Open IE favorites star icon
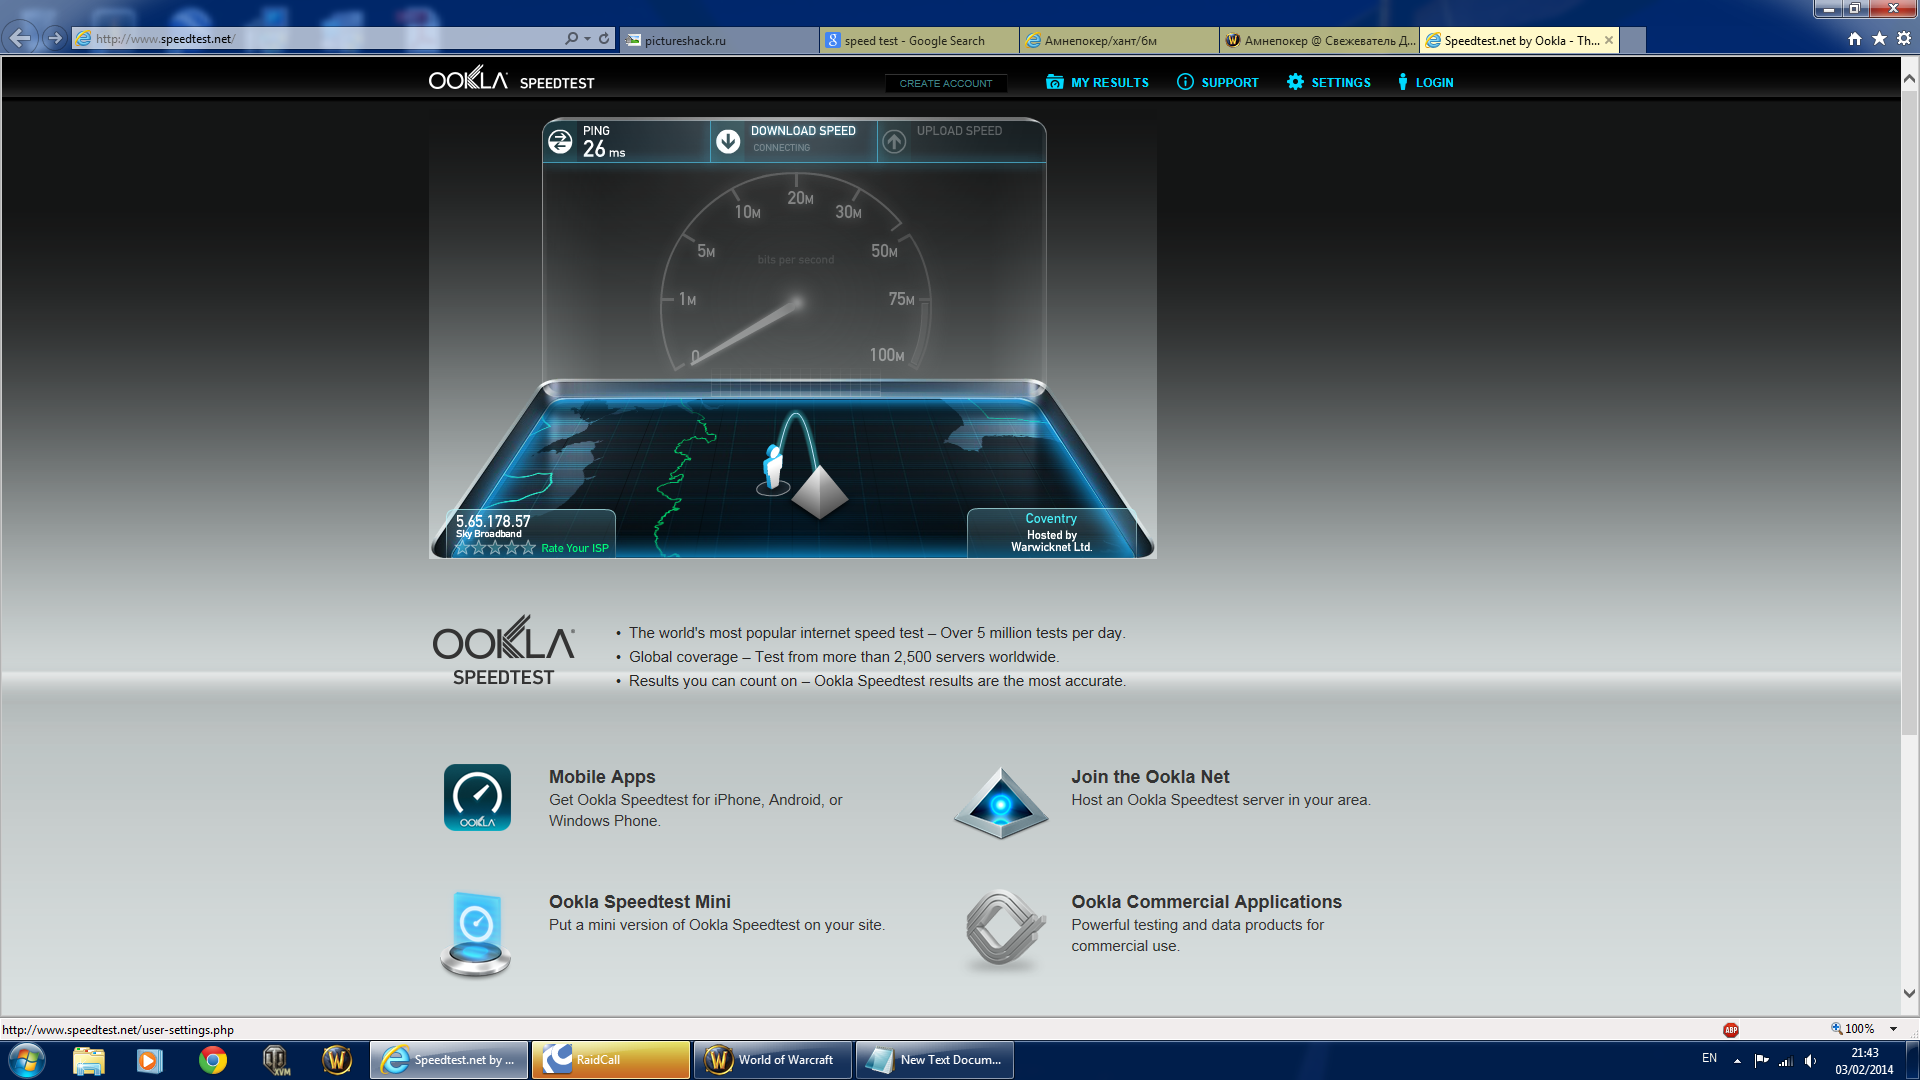 pos(1879,39)
